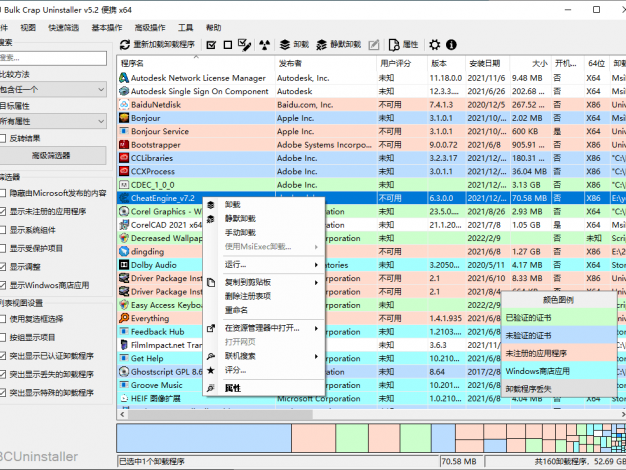The image size is (626, 470).
Task: Toggle 隐藏由Microsoft发布的内容 checkbox
Action: coord(2,193)
